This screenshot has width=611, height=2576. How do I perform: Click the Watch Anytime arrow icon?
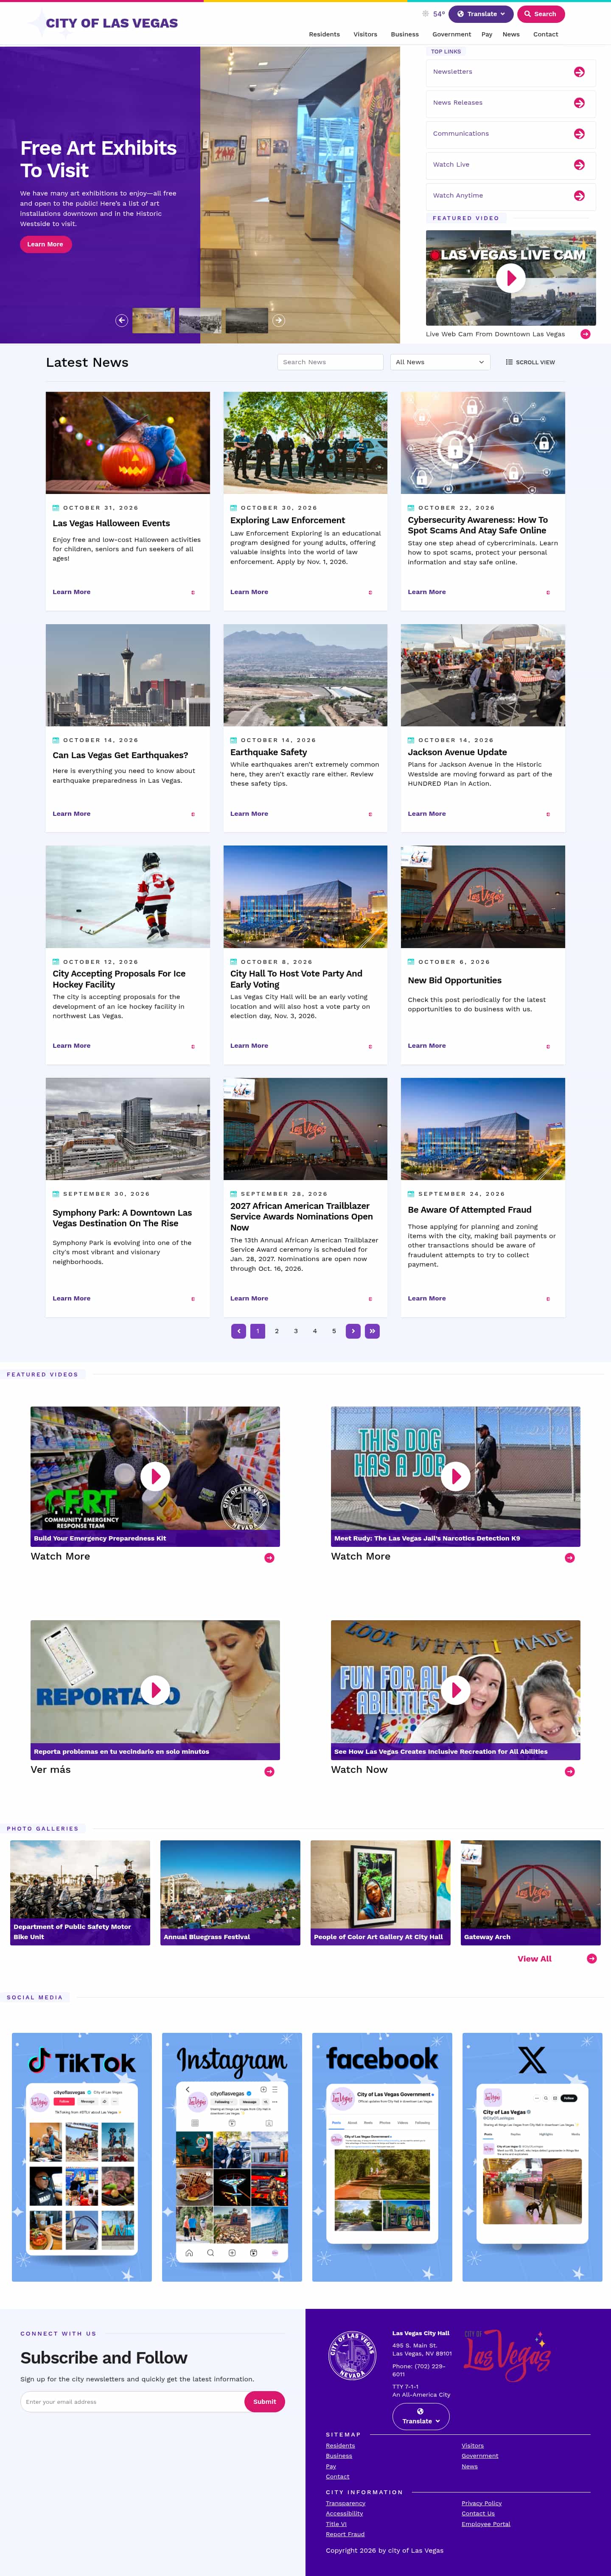coord(579,196)
